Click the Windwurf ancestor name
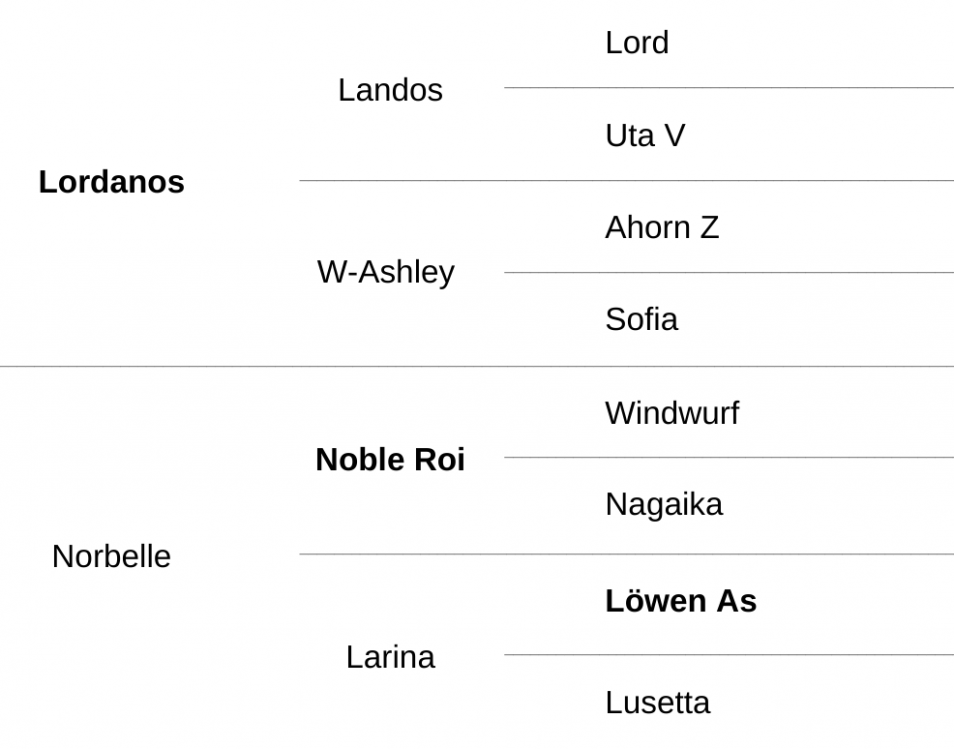954x749 pixels. coord(672,413)
